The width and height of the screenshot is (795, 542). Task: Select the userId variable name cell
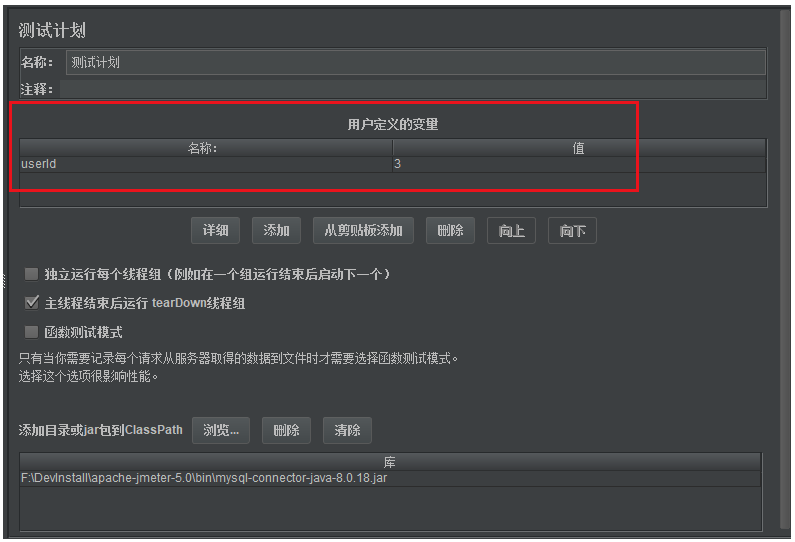[206, 164]
